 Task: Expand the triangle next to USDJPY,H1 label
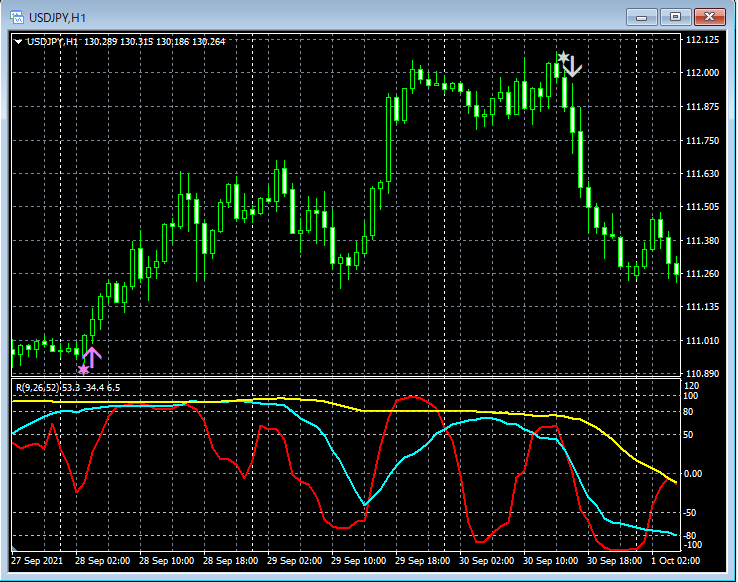click(18, 42)
